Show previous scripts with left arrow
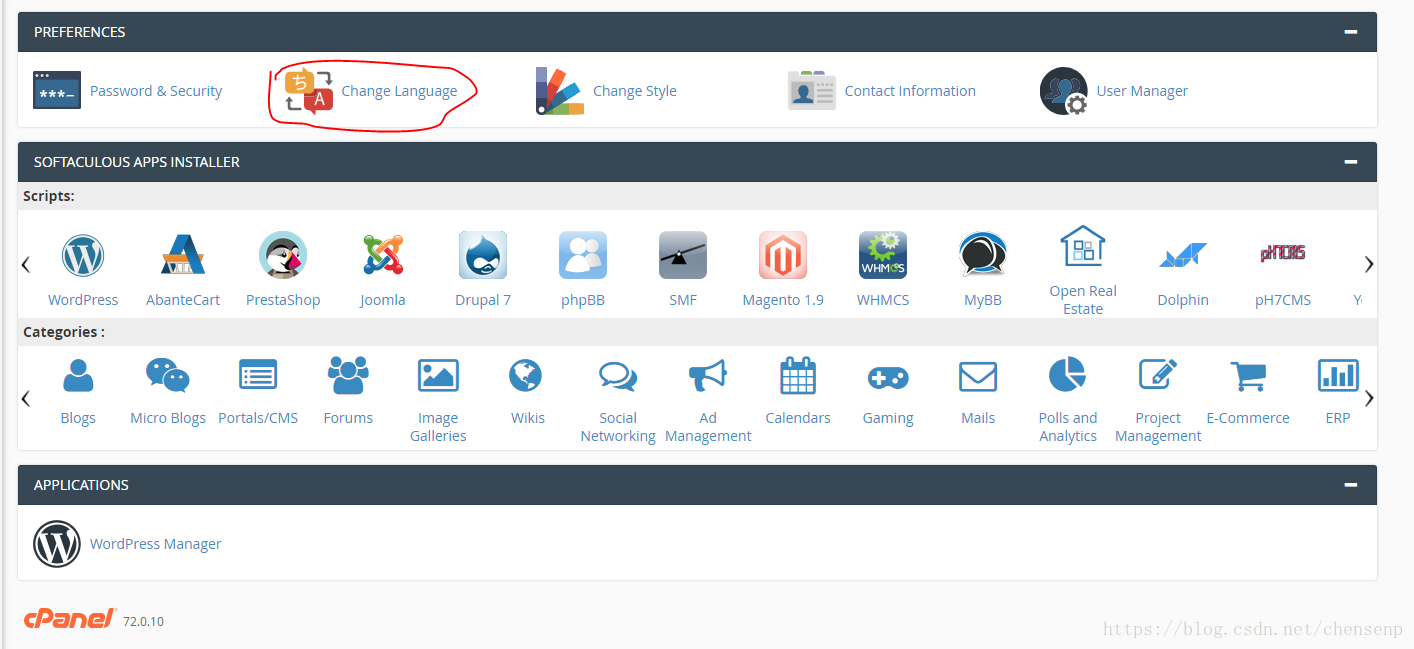Viewport: 1414px width, 649px height. 26,265
